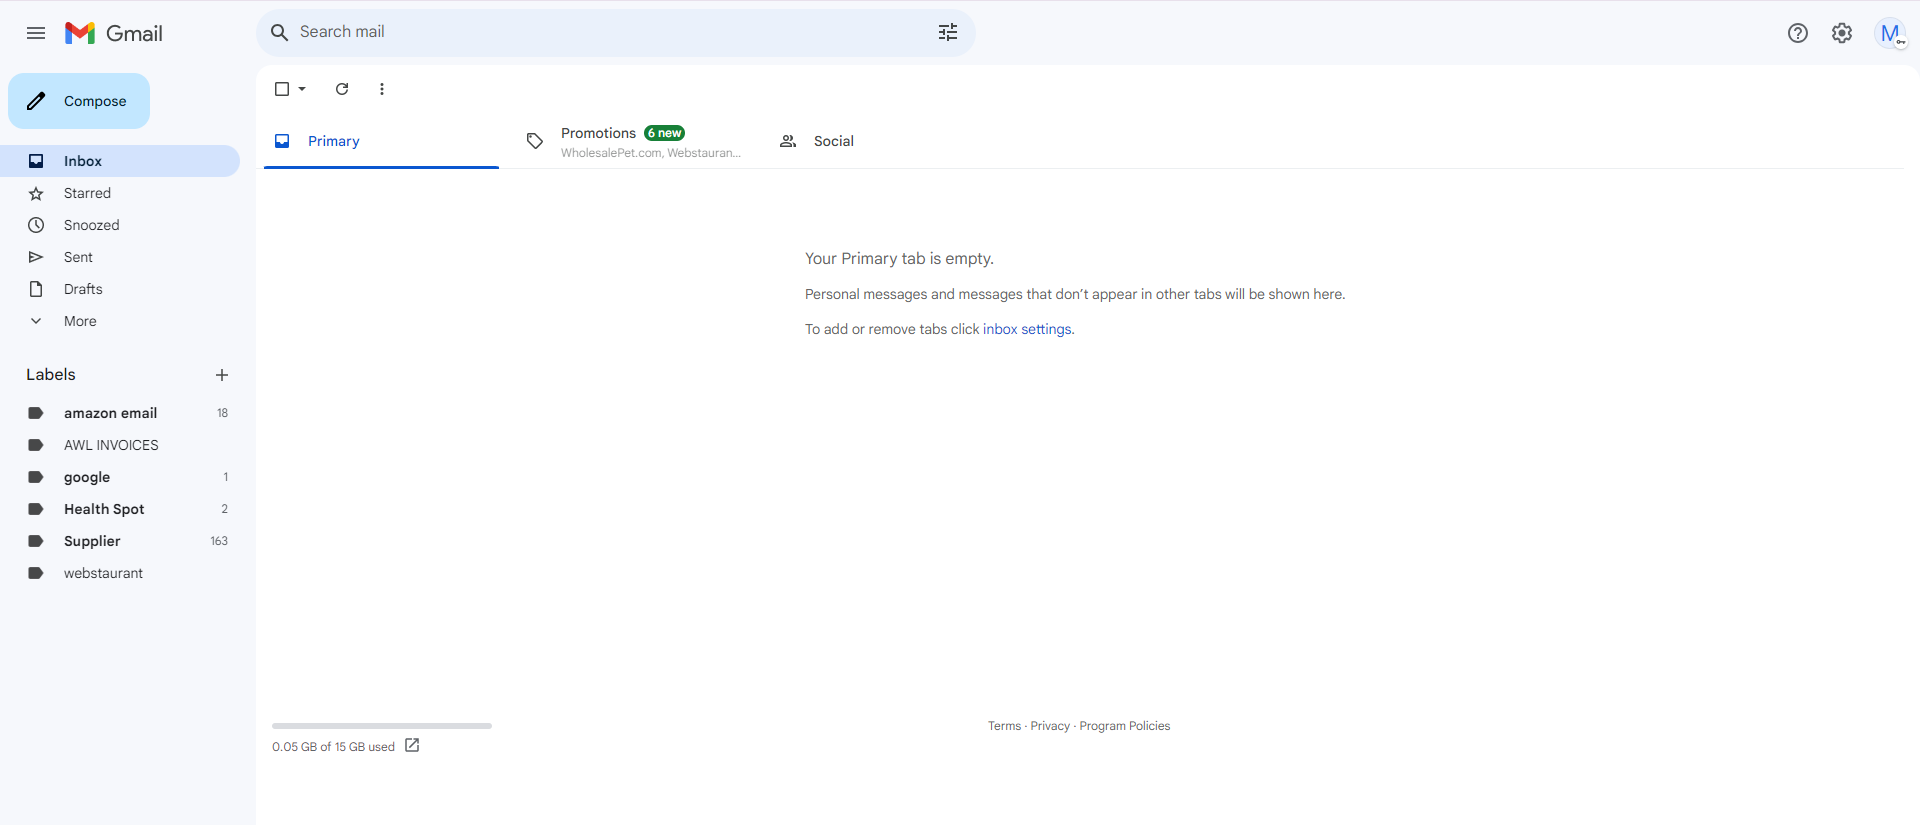Click the Labels section heading

pos(51,374)
